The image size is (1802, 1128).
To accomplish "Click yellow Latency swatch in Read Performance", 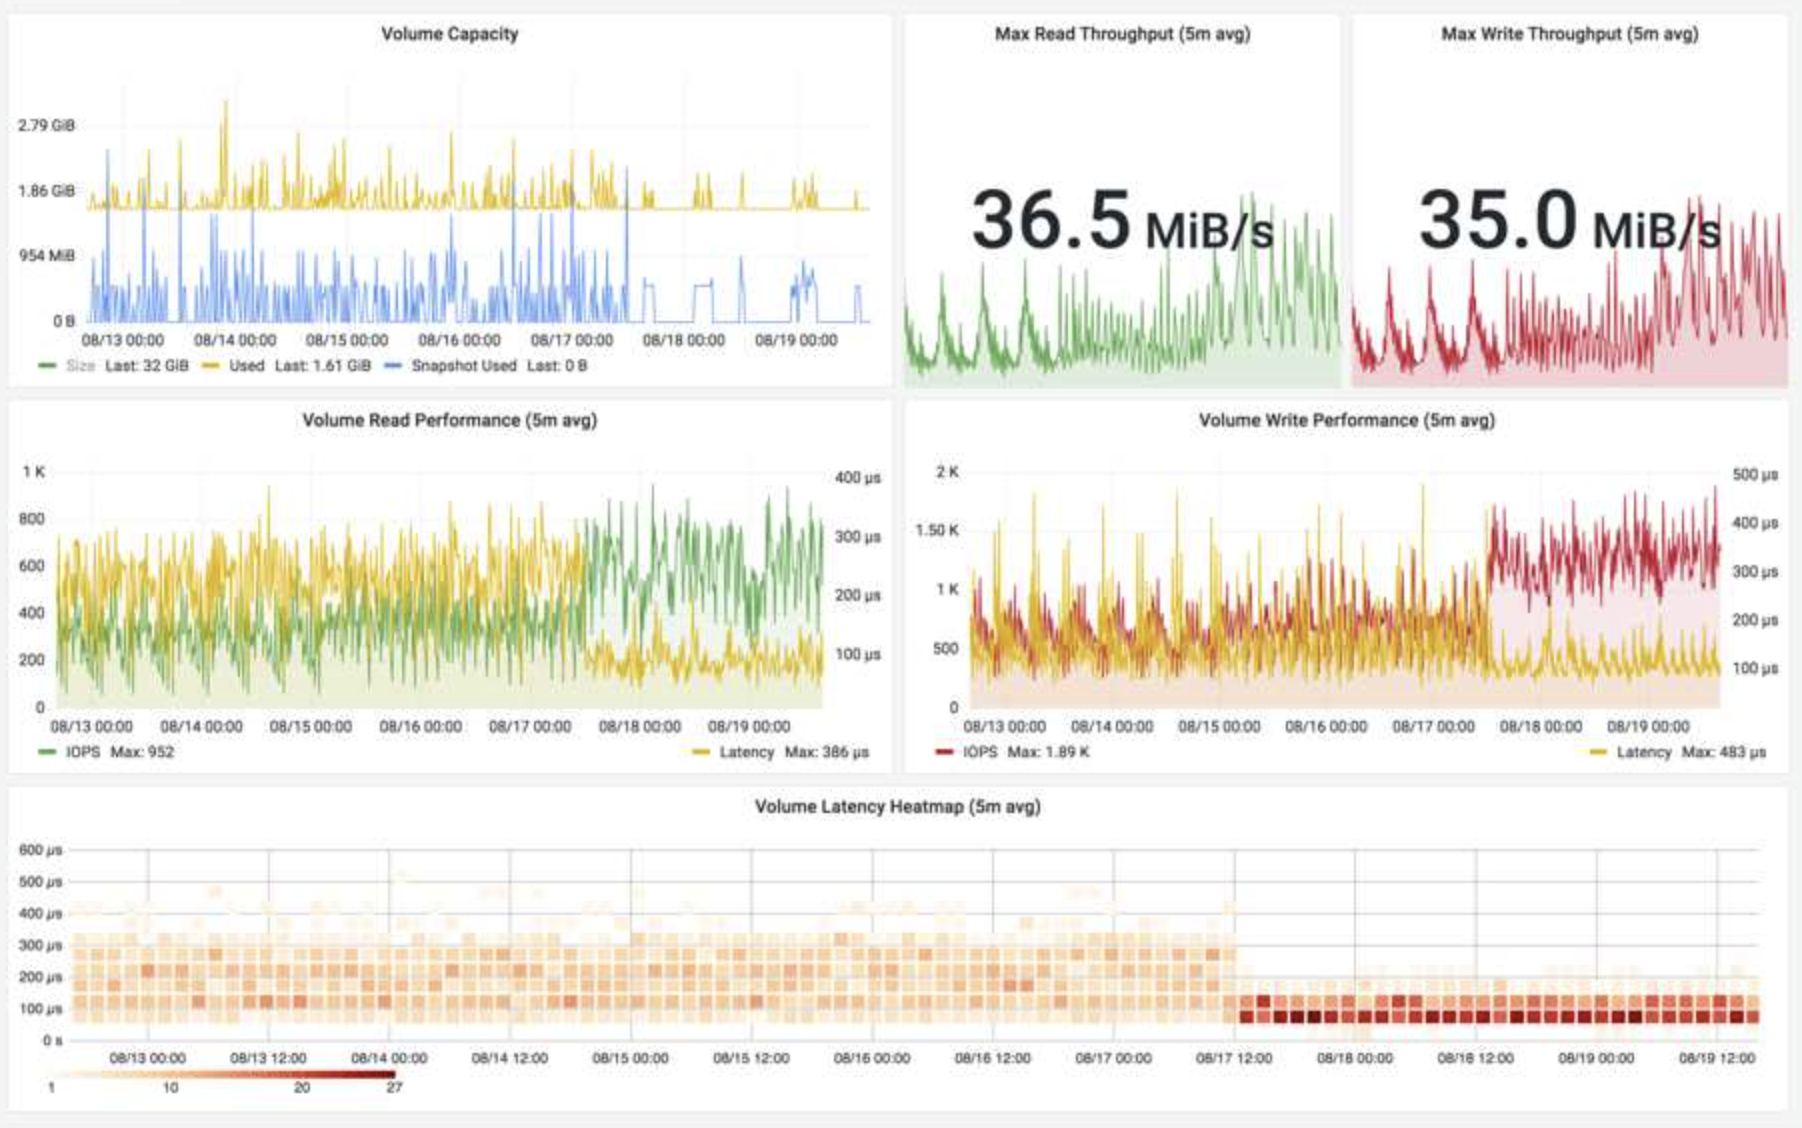I will click(700, 752).
